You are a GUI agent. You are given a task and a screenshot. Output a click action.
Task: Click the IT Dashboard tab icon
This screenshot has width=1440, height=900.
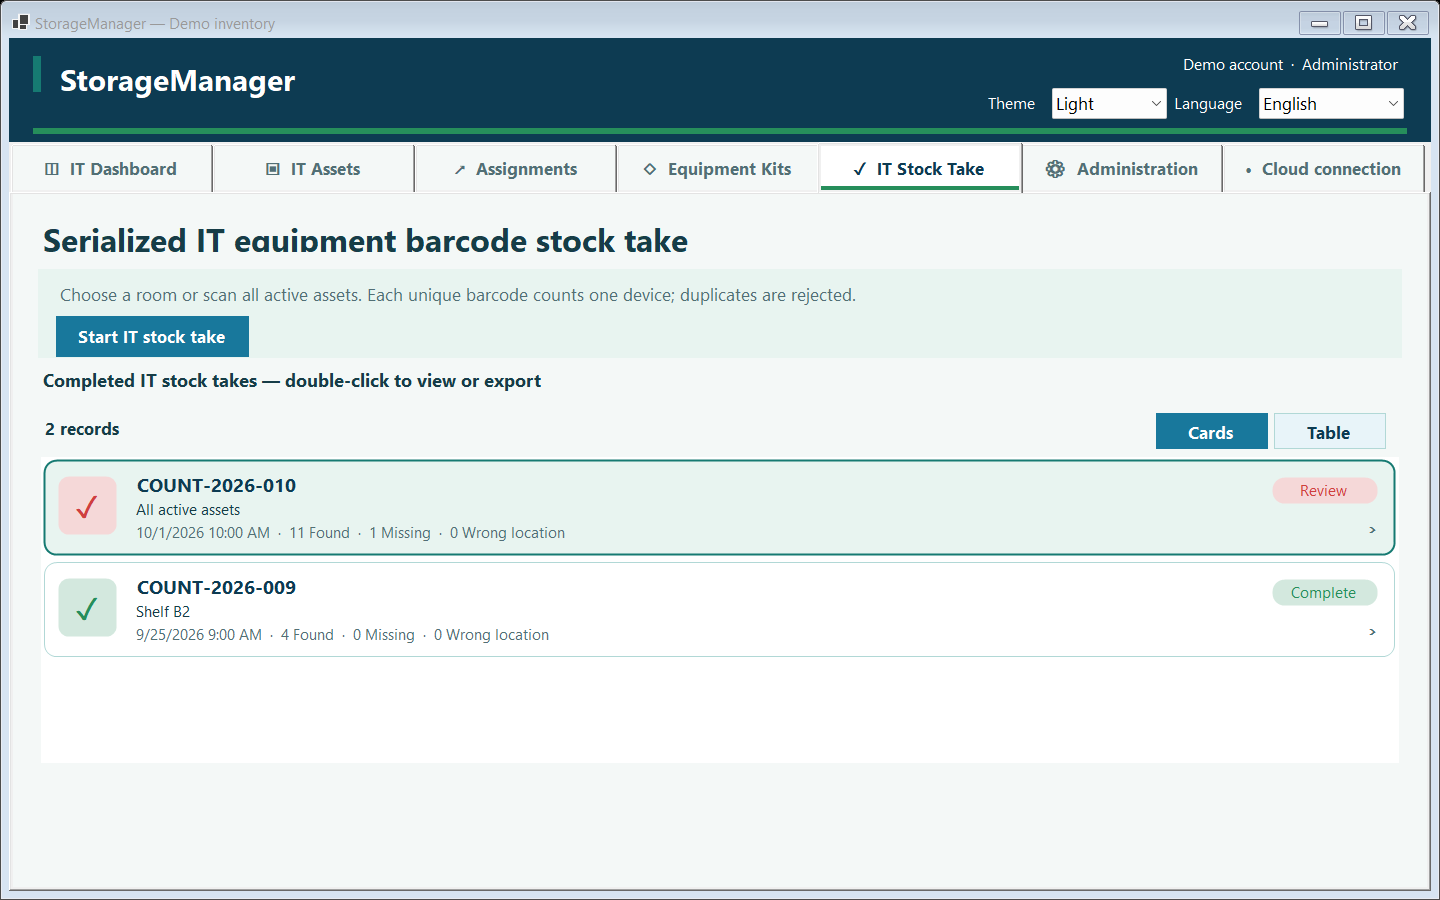[52, 169]
